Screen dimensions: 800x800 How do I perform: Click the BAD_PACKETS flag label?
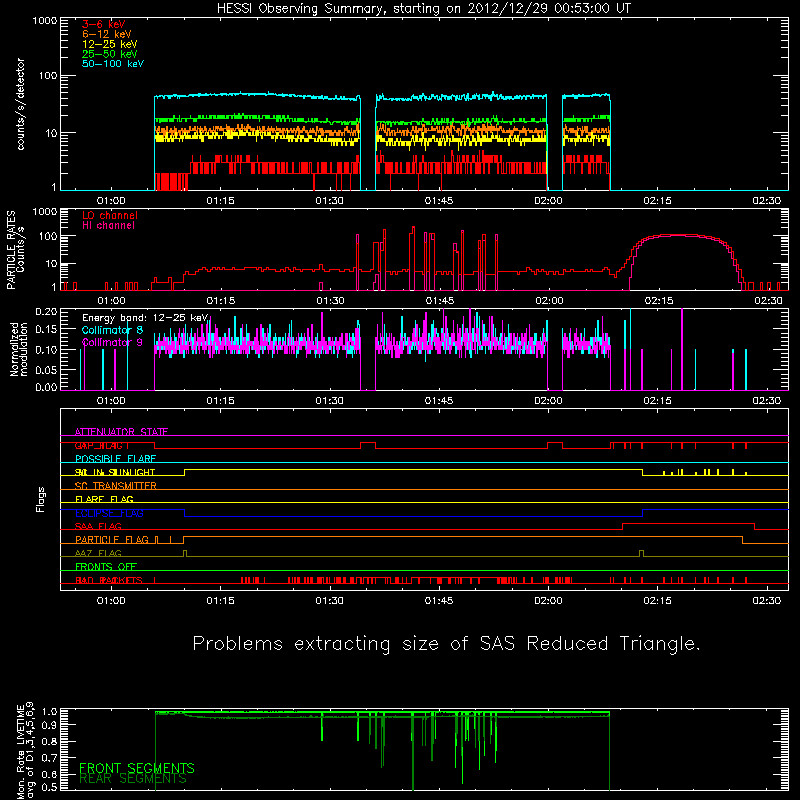(x=109, y=580)
